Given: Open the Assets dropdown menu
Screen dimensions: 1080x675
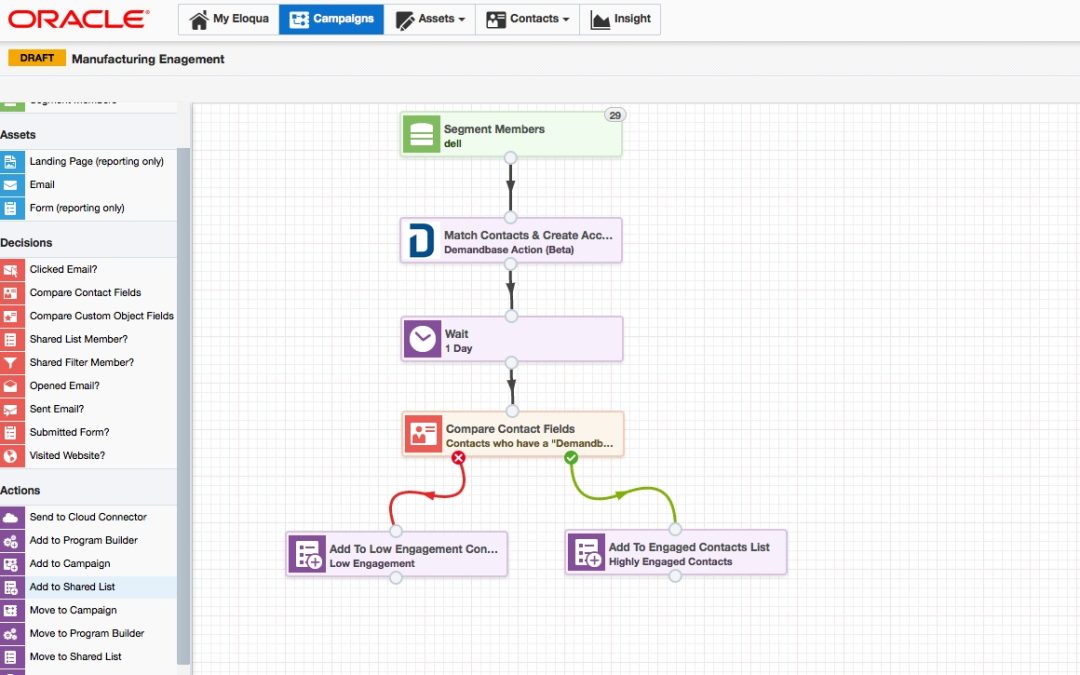Looking at the screenshot, I should (430, 19).
